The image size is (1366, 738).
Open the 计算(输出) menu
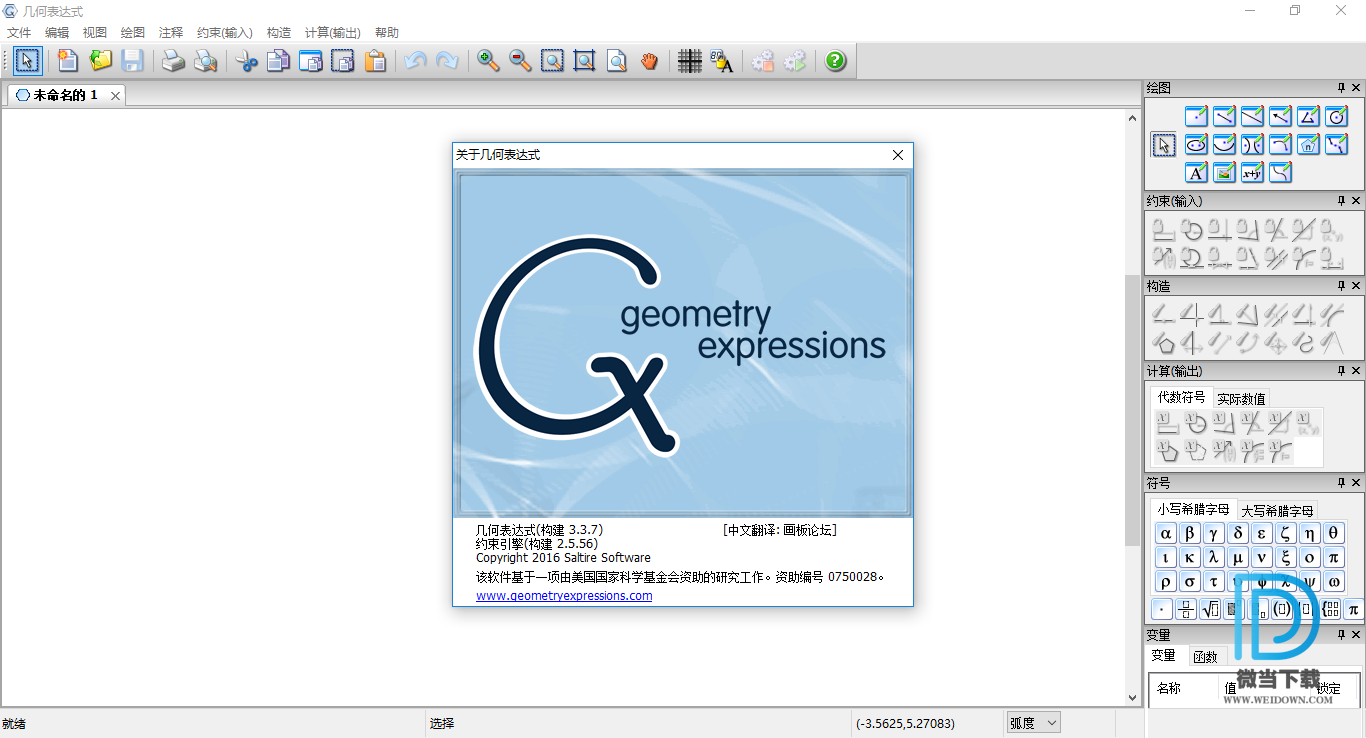pos(333,33)
